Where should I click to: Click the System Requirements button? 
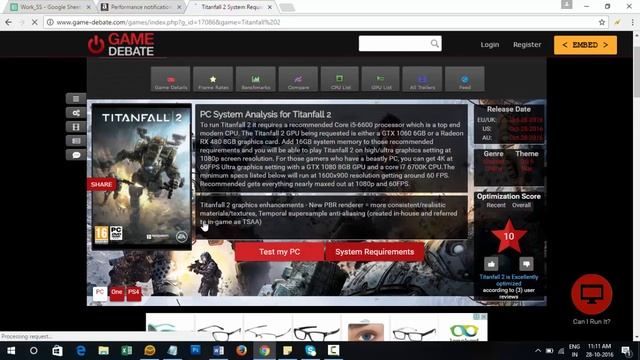(x=375, y=252)
